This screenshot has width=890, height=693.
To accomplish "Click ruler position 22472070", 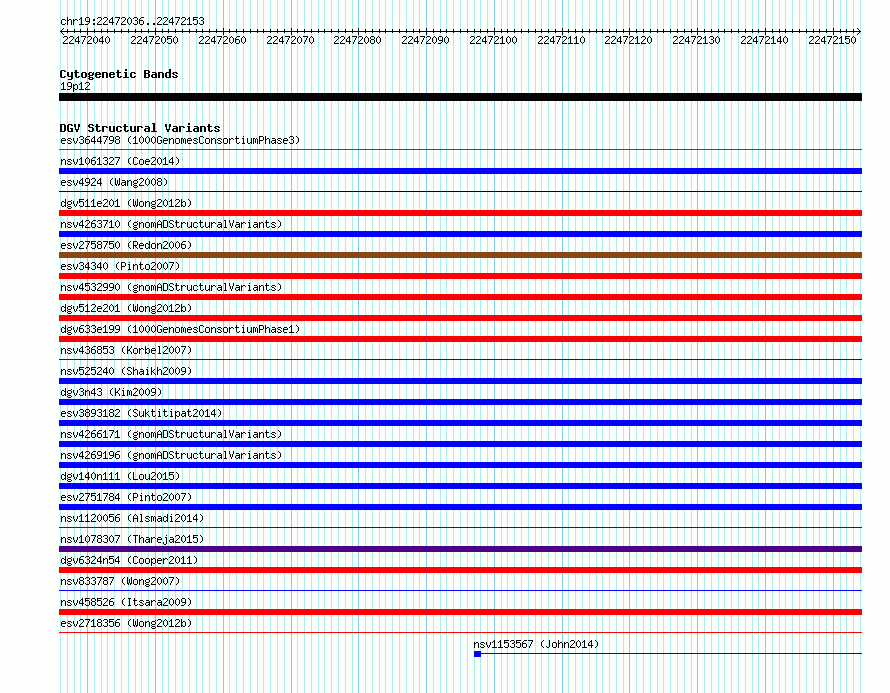I will [x=290, y=40].
